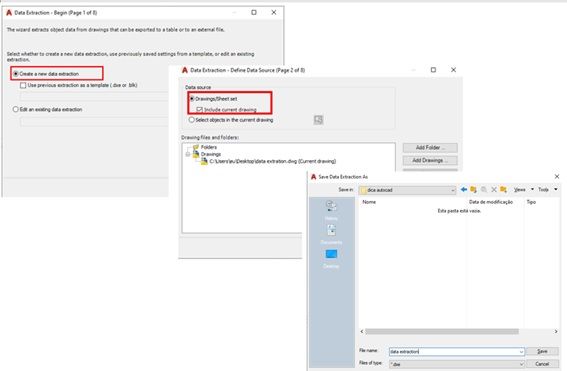The image size is (567, 371).
Task: Click the Add Drawings button
Action: pyautogui.click(x=430, y=160)
